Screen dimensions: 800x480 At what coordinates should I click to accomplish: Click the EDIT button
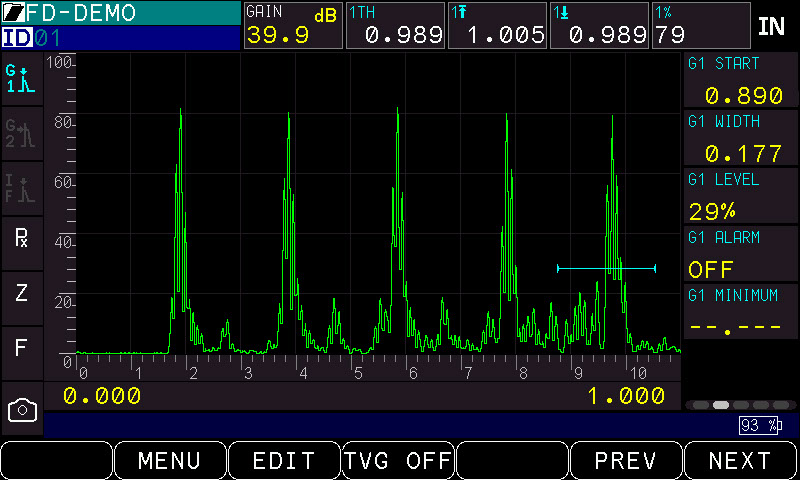284,460
